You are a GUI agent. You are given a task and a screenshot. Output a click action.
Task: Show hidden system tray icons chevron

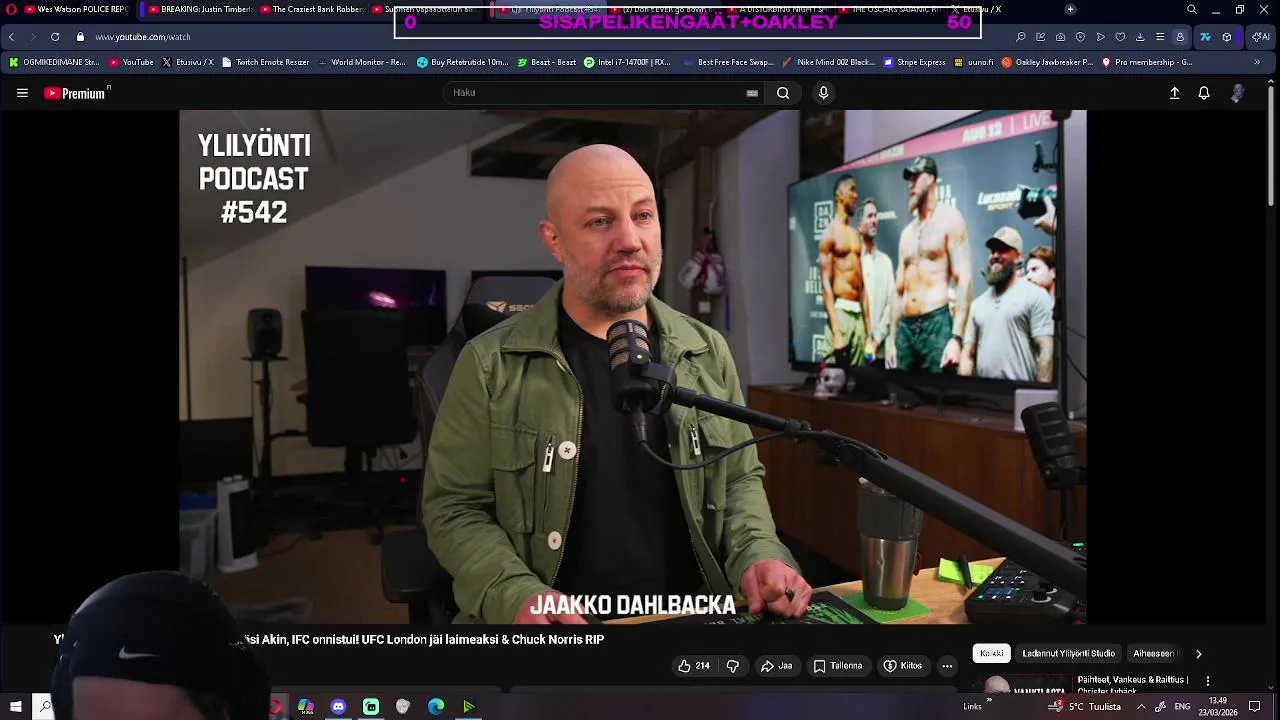[1141, 706]
